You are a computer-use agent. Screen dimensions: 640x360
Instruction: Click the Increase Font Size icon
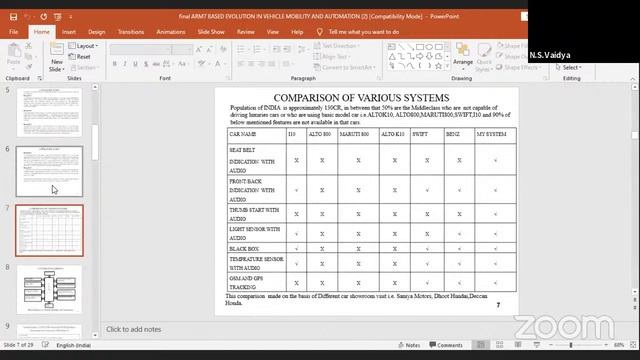point(199,49)
